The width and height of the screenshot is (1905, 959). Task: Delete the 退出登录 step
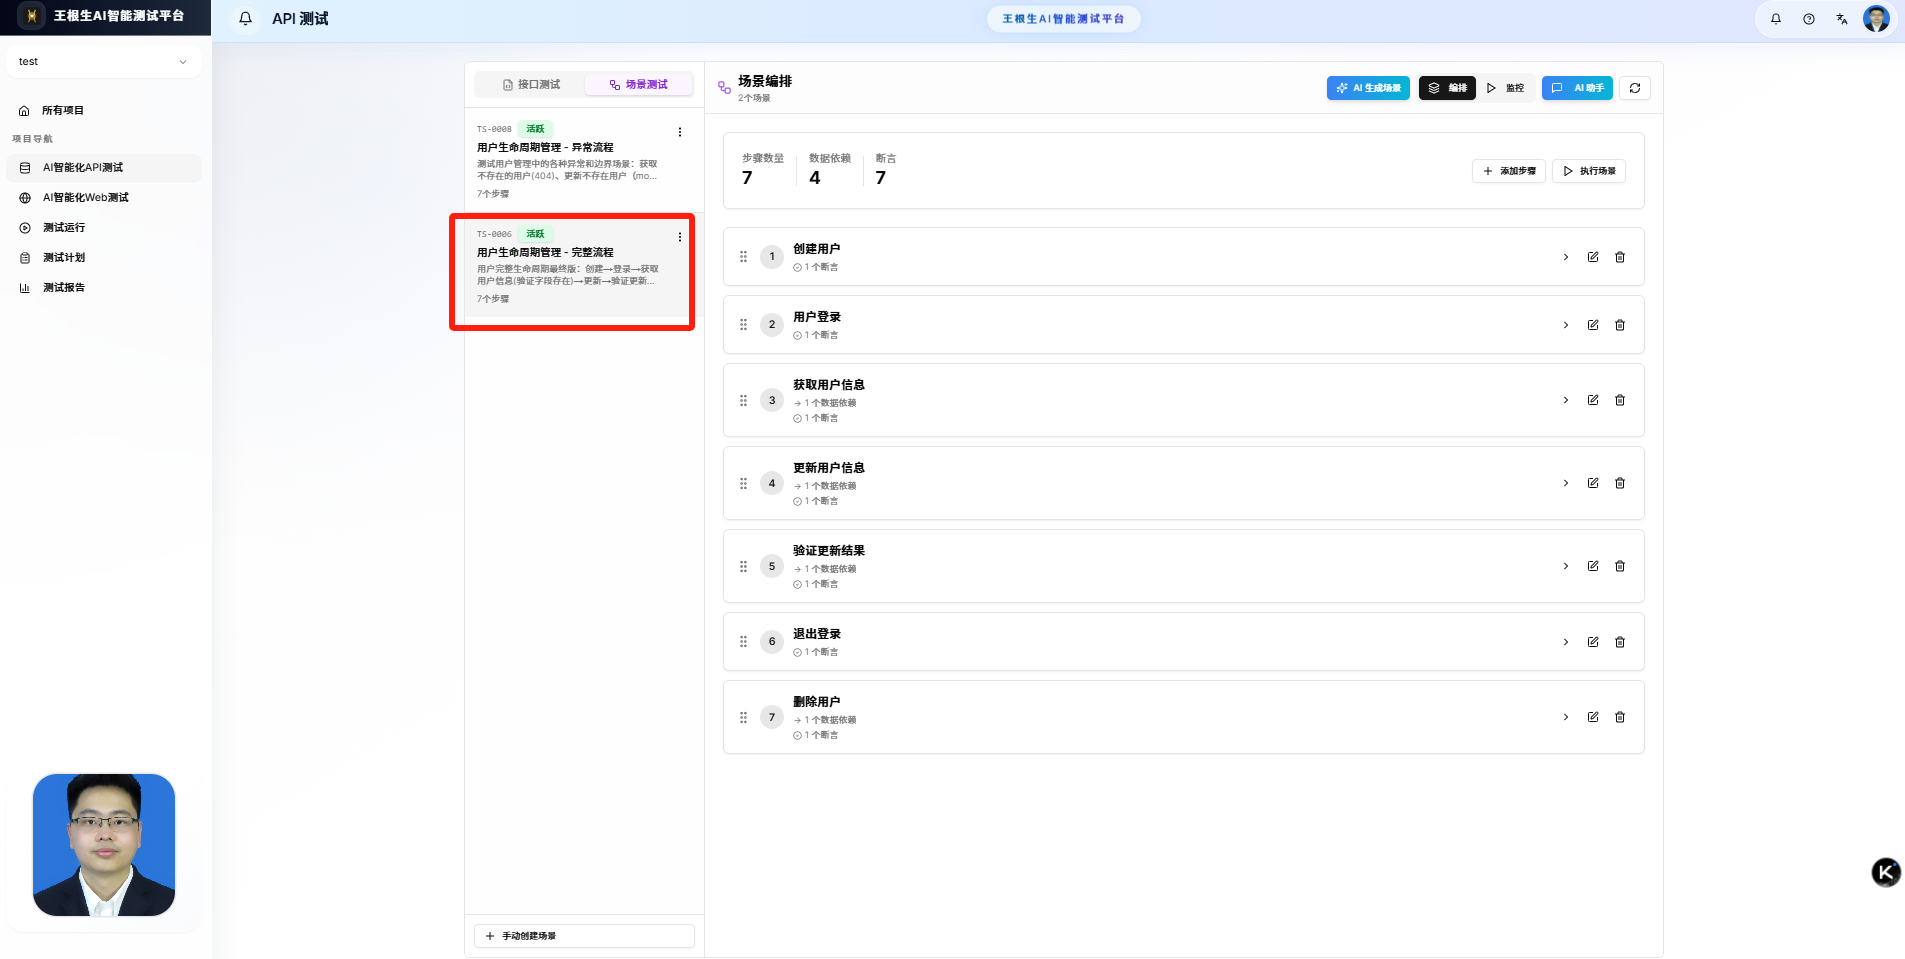coord(1620,642)
